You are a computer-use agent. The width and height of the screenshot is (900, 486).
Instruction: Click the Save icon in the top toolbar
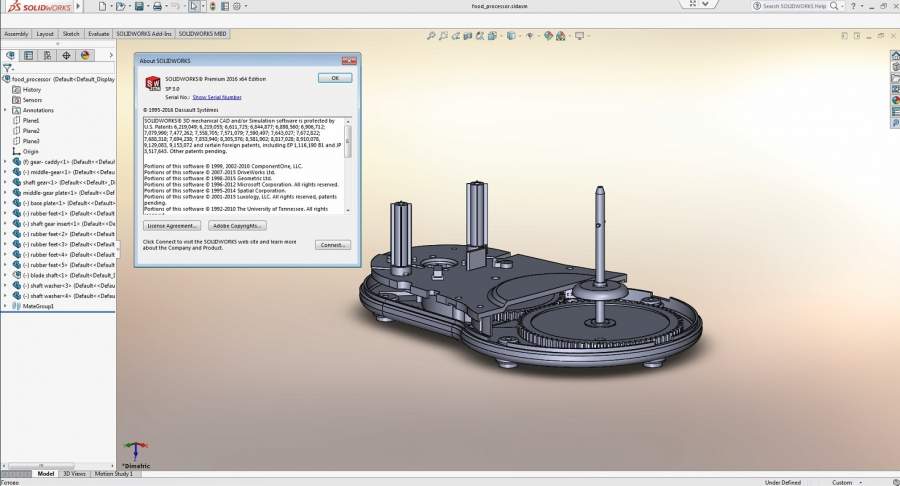(x=138, y=6)
